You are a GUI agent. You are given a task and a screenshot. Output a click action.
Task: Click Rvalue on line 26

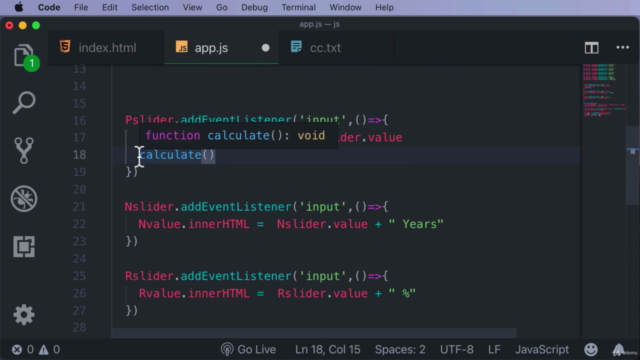(159, 293)
